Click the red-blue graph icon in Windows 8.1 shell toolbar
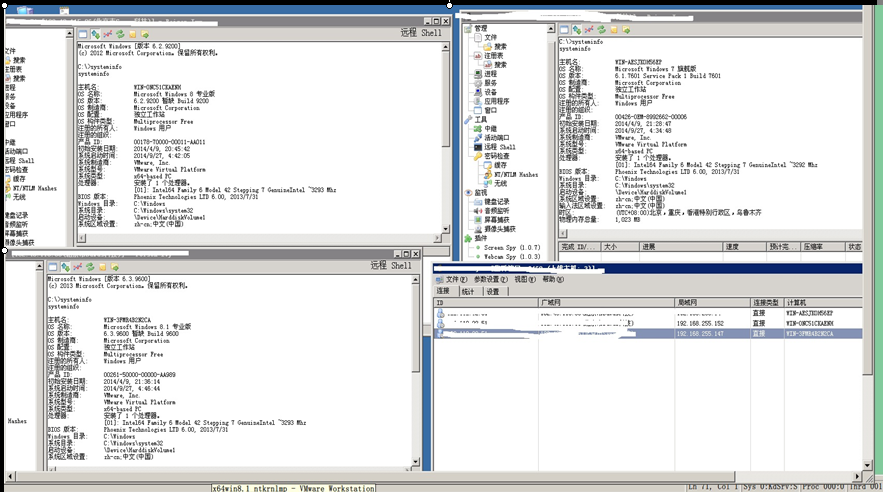This screenshot has height=492, width=883. pyautogui.click(x=78, y=267)
